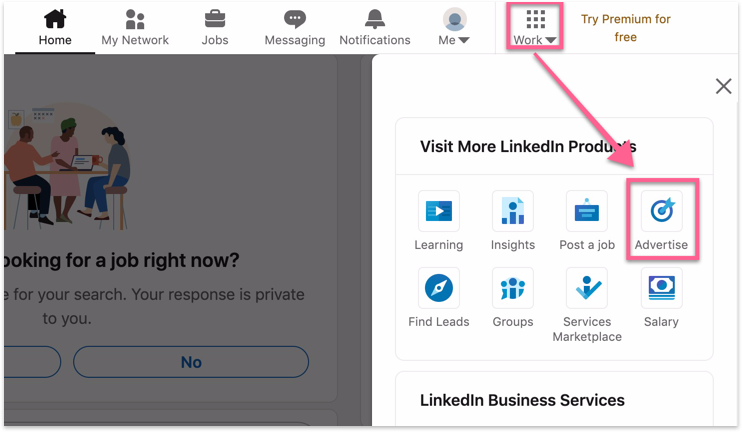
Task: Open the Insights product icon
Action: (513, 211)
